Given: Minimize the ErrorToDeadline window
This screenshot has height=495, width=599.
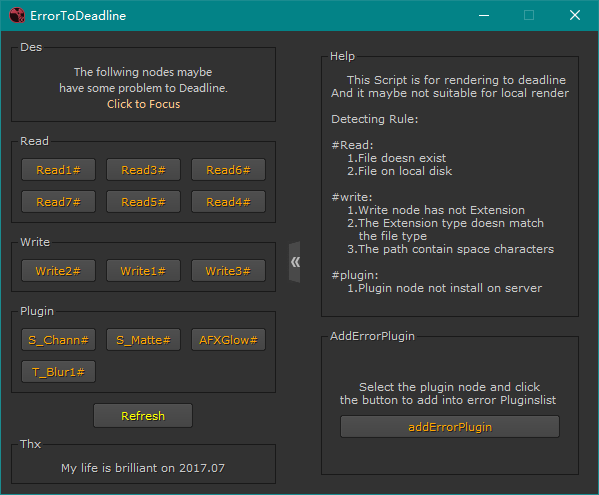Looking at the screenshot, I should (484, 15).
